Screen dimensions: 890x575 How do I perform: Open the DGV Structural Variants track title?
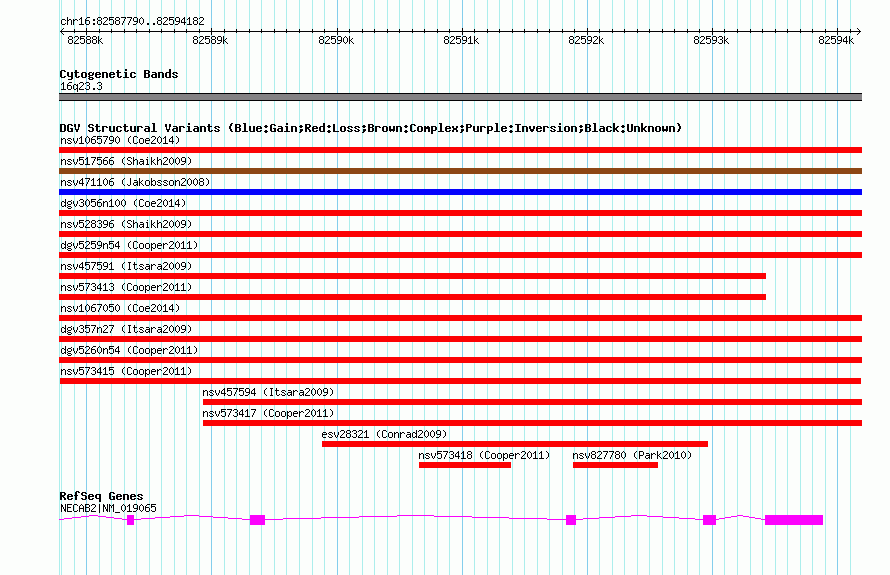[371, 128]
